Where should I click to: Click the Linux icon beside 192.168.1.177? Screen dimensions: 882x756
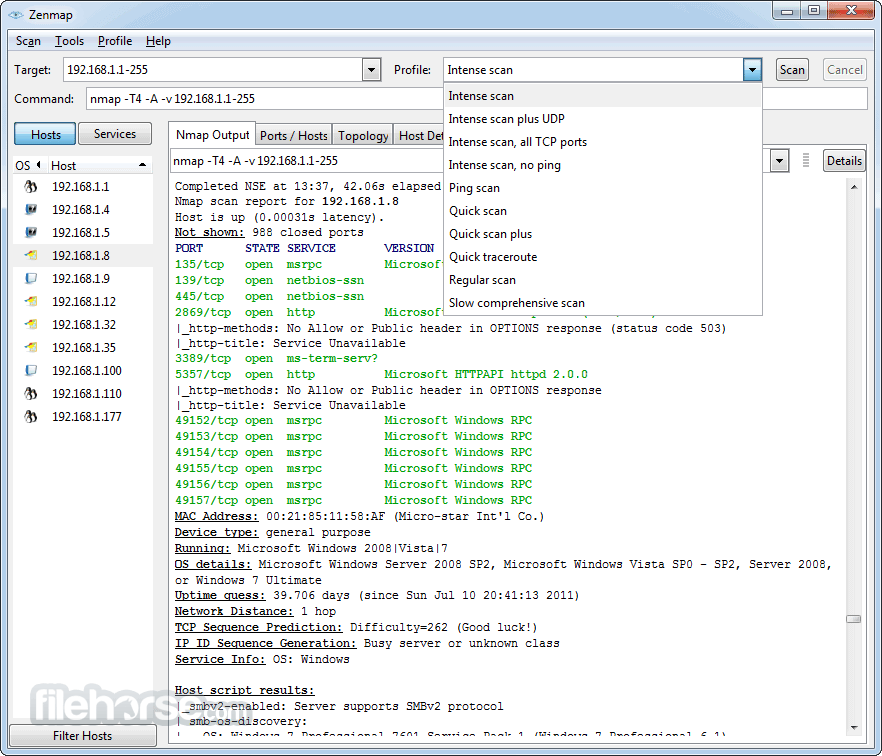[30, 417]
